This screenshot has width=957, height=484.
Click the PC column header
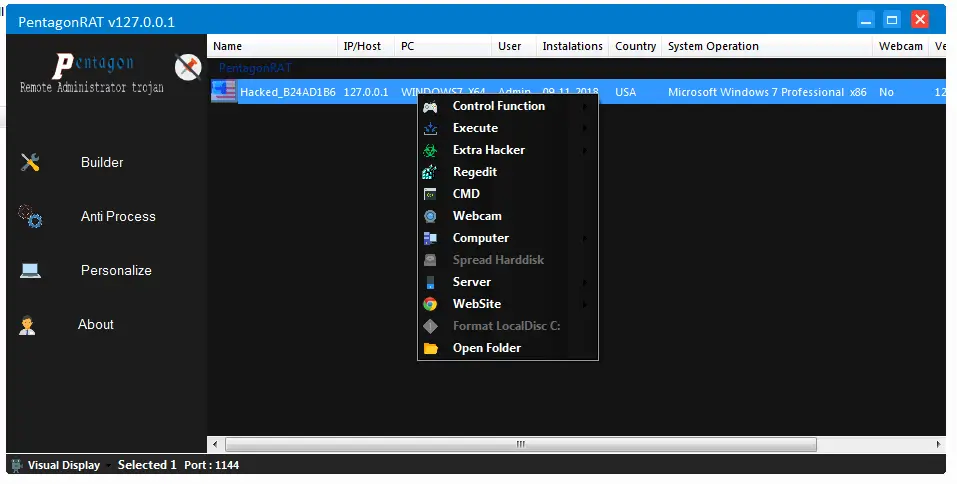click(x=443, y=46)
